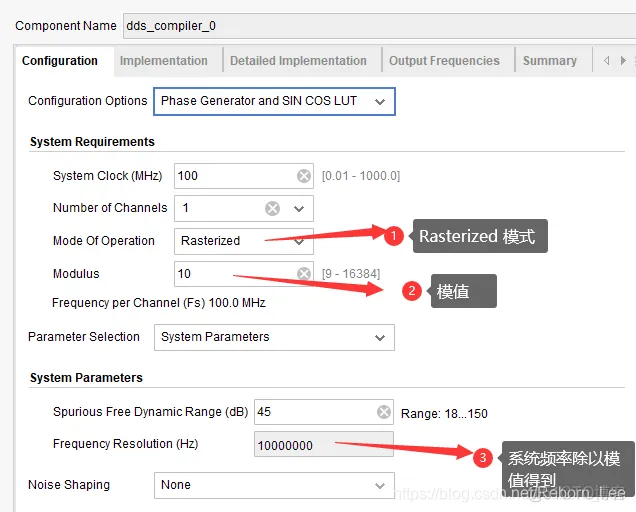Click the System Parameters heading

tap(86, 378)
